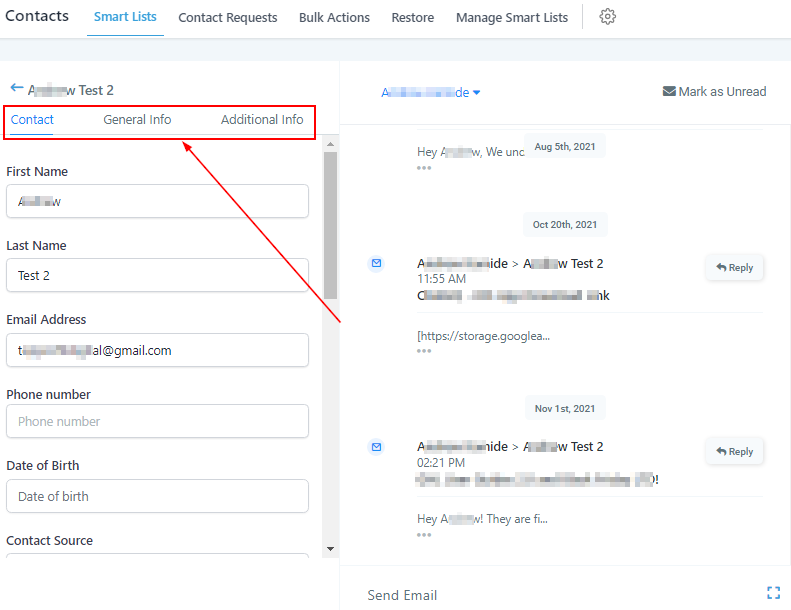Open the Bulk Actions menu
This screenshot has height=610, width=791.
(334, 18)
